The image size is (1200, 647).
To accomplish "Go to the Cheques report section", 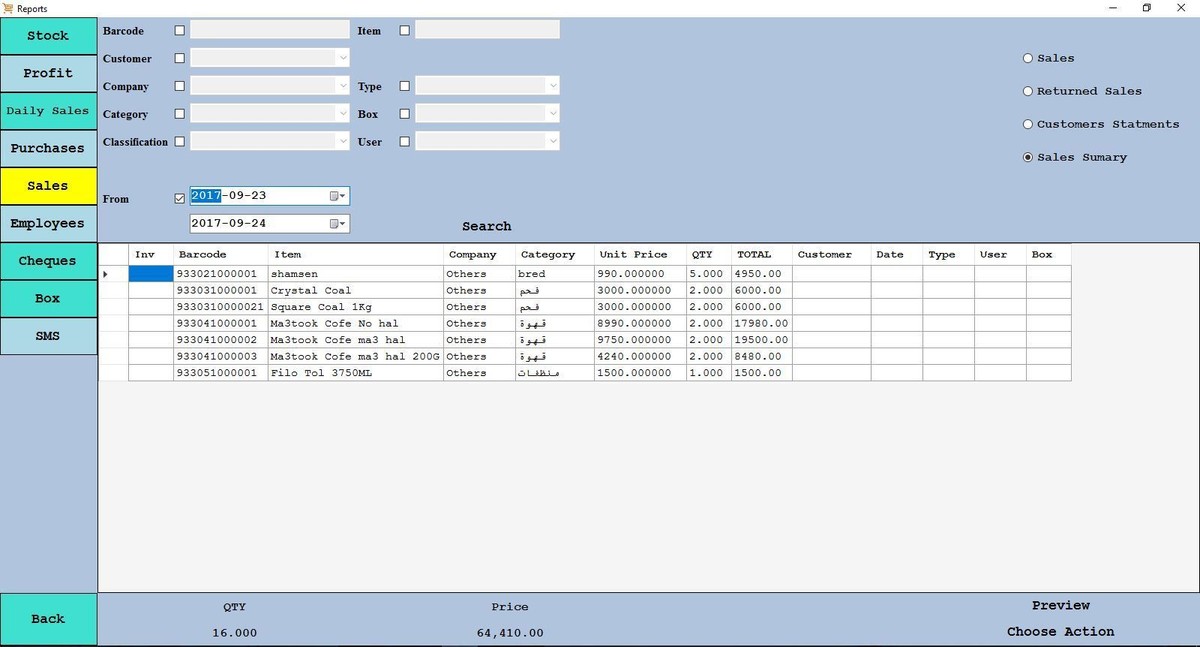I will tap(48, 261).
